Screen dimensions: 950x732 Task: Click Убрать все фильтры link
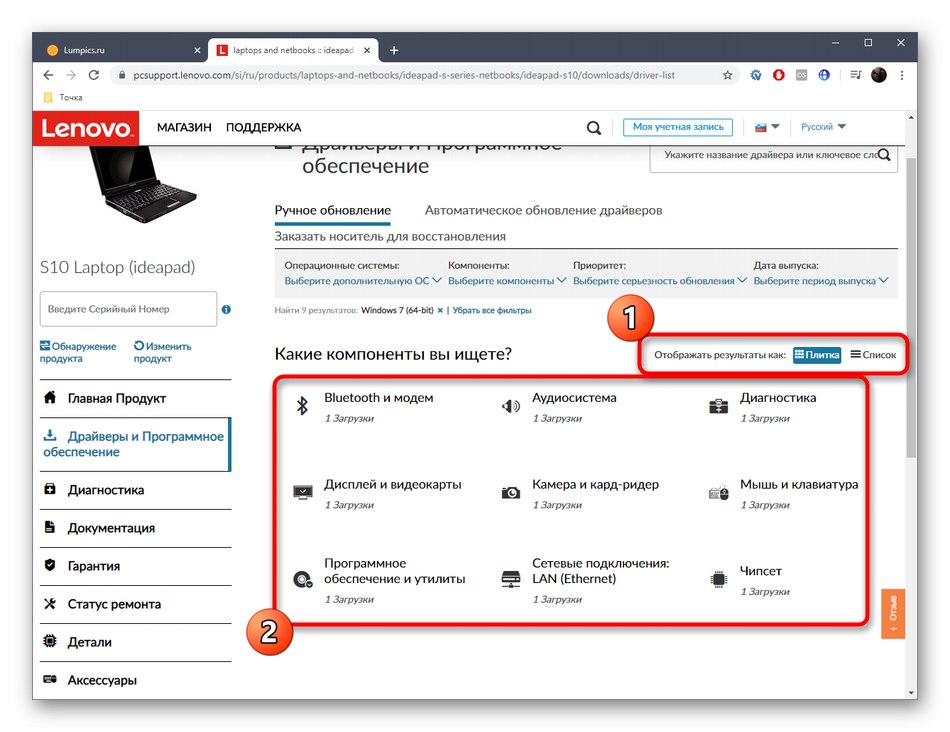[x=492, y=310]
